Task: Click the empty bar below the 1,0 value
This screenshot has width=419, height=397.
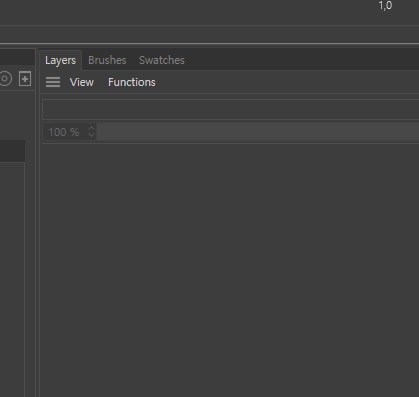Action: point(209,34)
